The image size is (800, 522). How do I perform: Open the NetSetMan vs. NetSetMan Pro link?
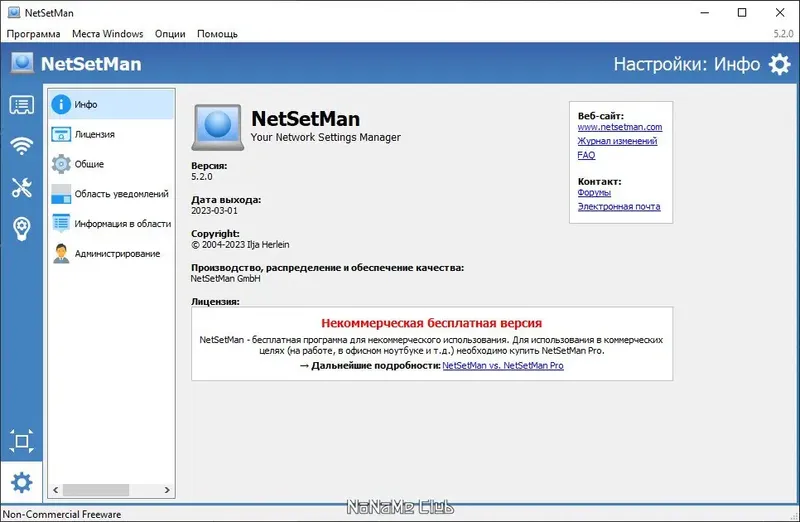pos(503,365)
